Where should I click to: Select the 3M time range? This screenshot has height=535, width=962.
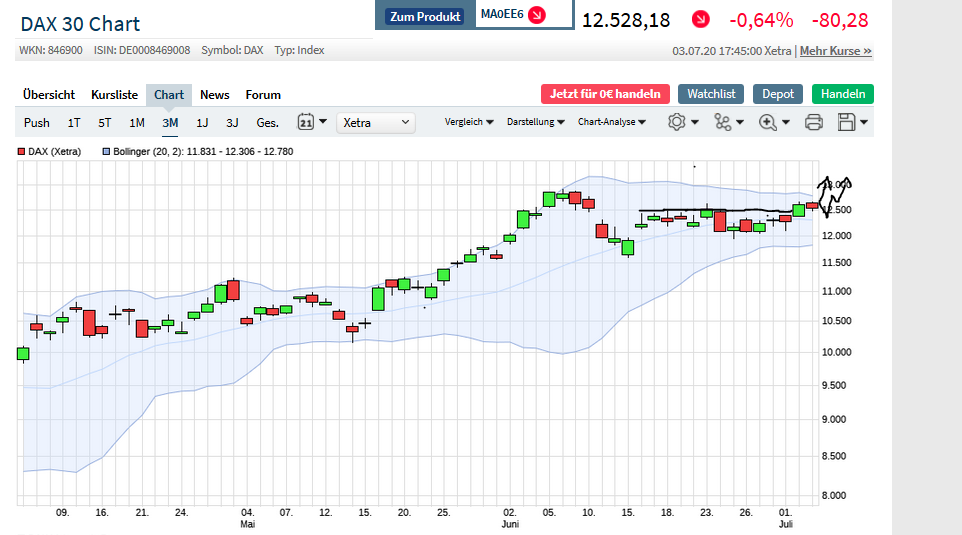(170, 123)
